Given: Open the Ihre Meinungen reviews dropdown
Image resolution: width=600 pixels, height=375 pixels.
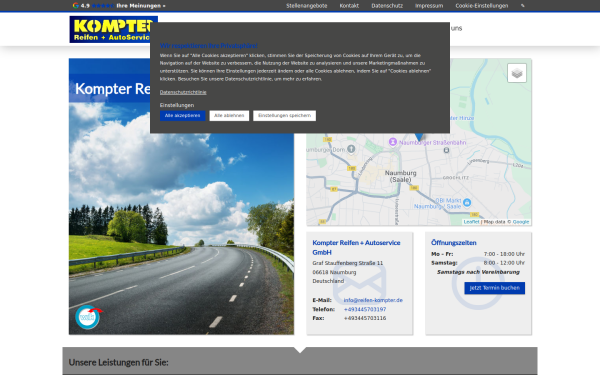Looking at the screenshot, I should pyautogui.click(x=141, y=6).
